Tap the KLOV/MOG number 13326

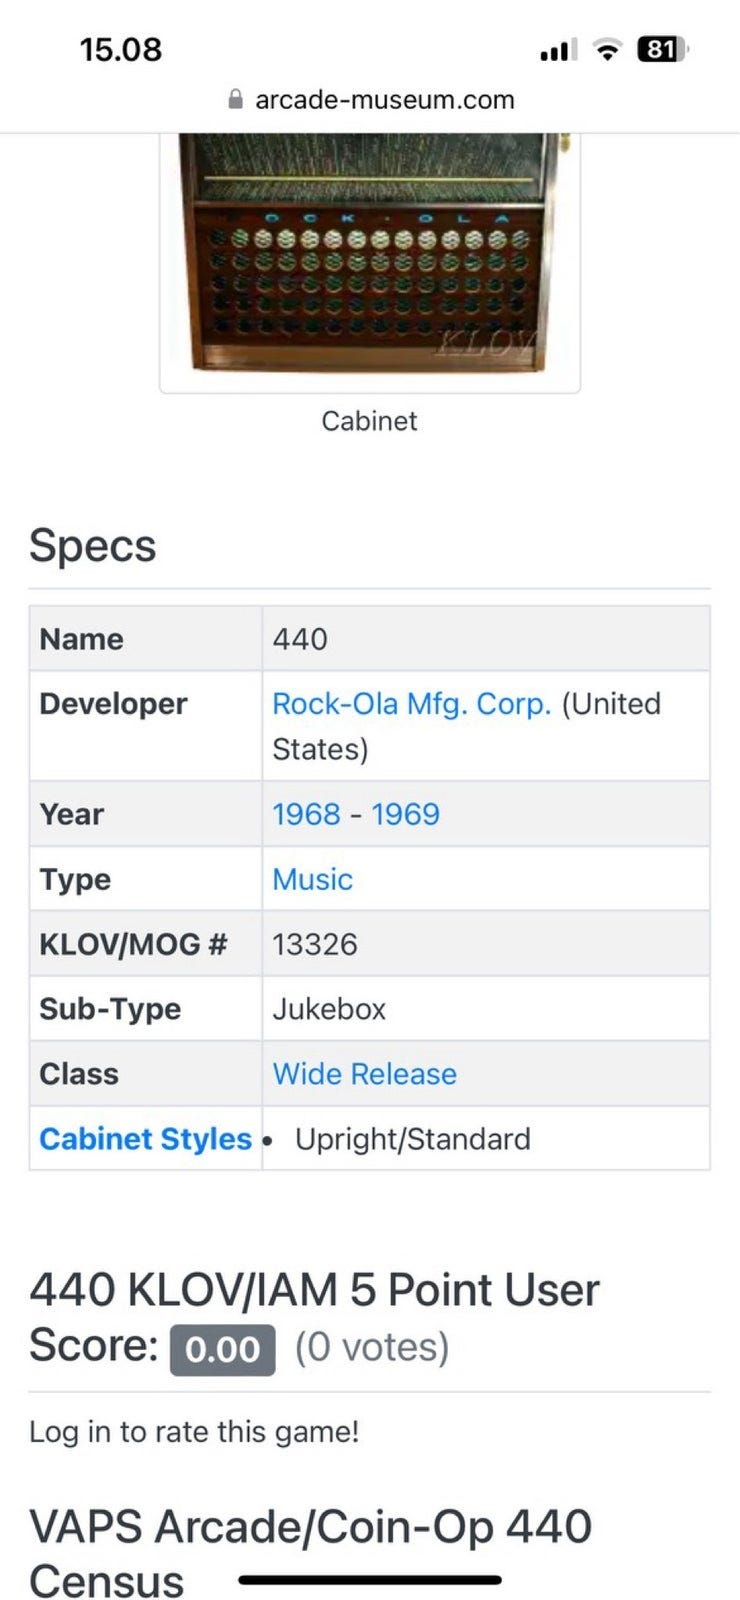point(315,944)
